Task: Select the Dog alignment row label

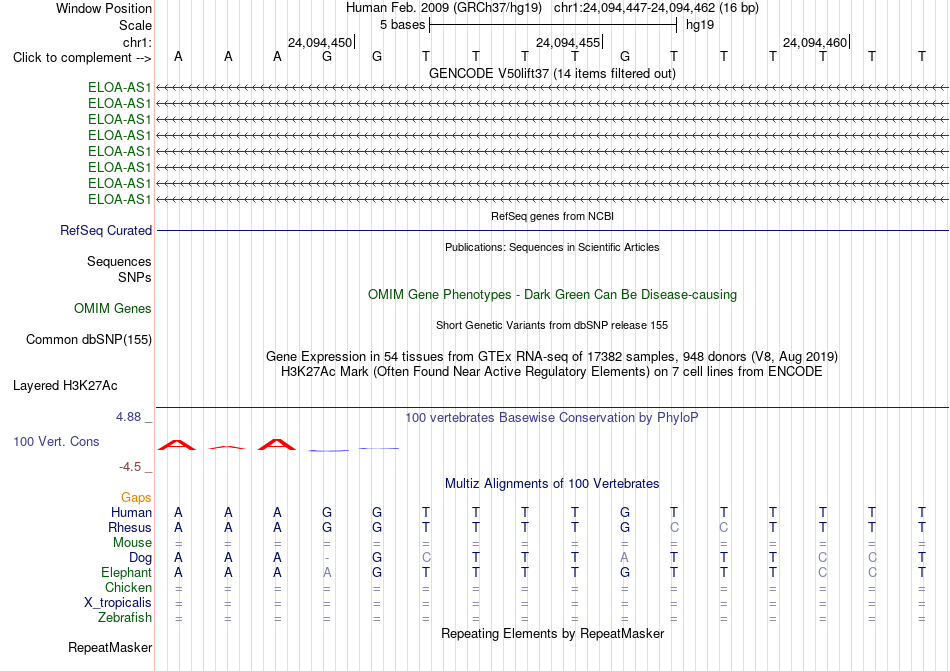Action: pos(141,558)
